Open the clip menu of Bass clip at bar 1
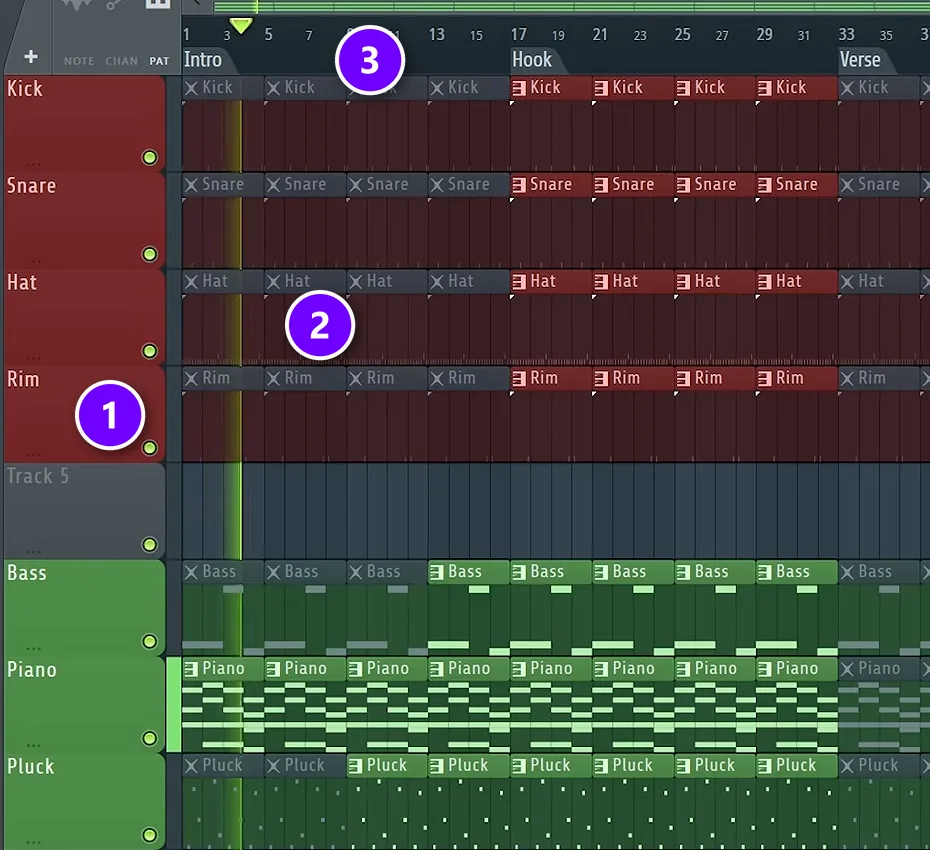Image resolution: width=930 pixels, height=850 pixels. tap(191, 572)
